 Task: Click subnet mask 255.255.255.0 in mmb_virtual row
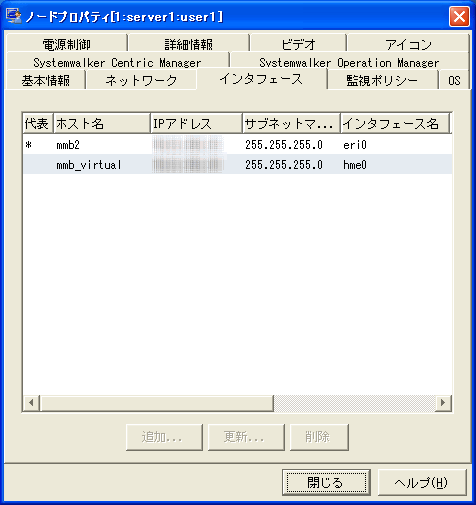coord(284,165)
